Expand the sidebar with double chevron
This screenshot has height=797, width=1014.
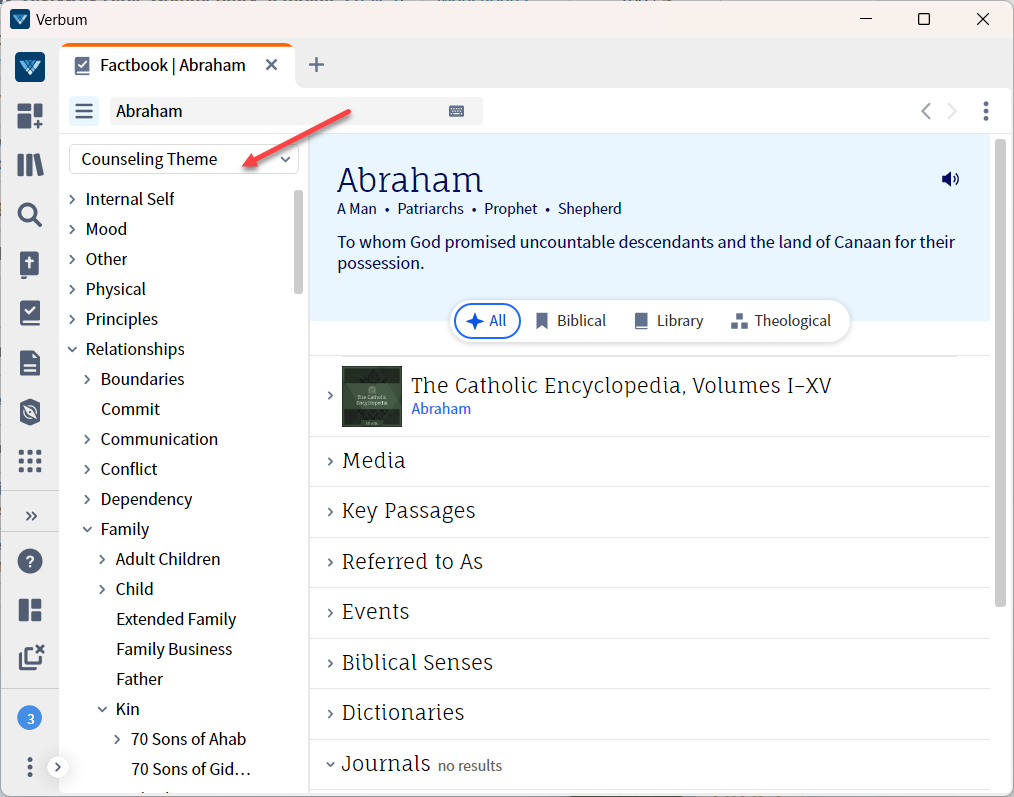(x=31, y=516)
